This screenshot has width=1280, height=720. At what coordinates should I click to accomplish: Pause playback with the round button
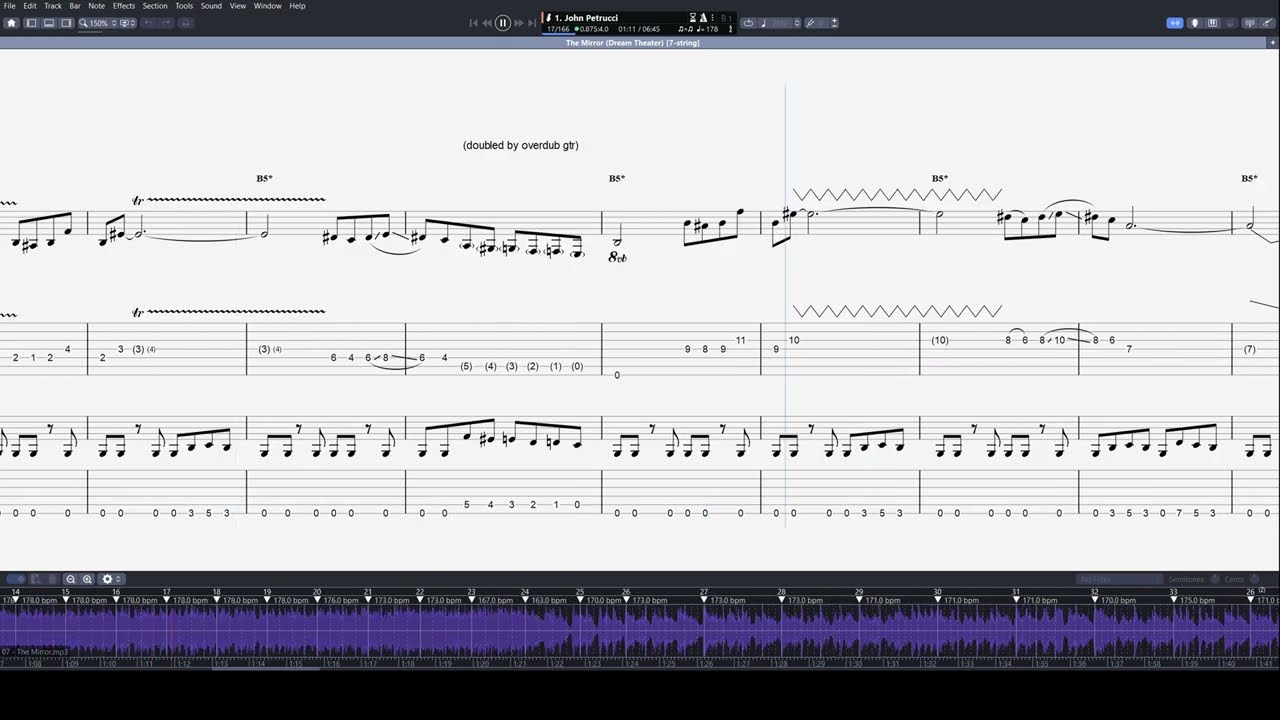(x=503, y=23)
